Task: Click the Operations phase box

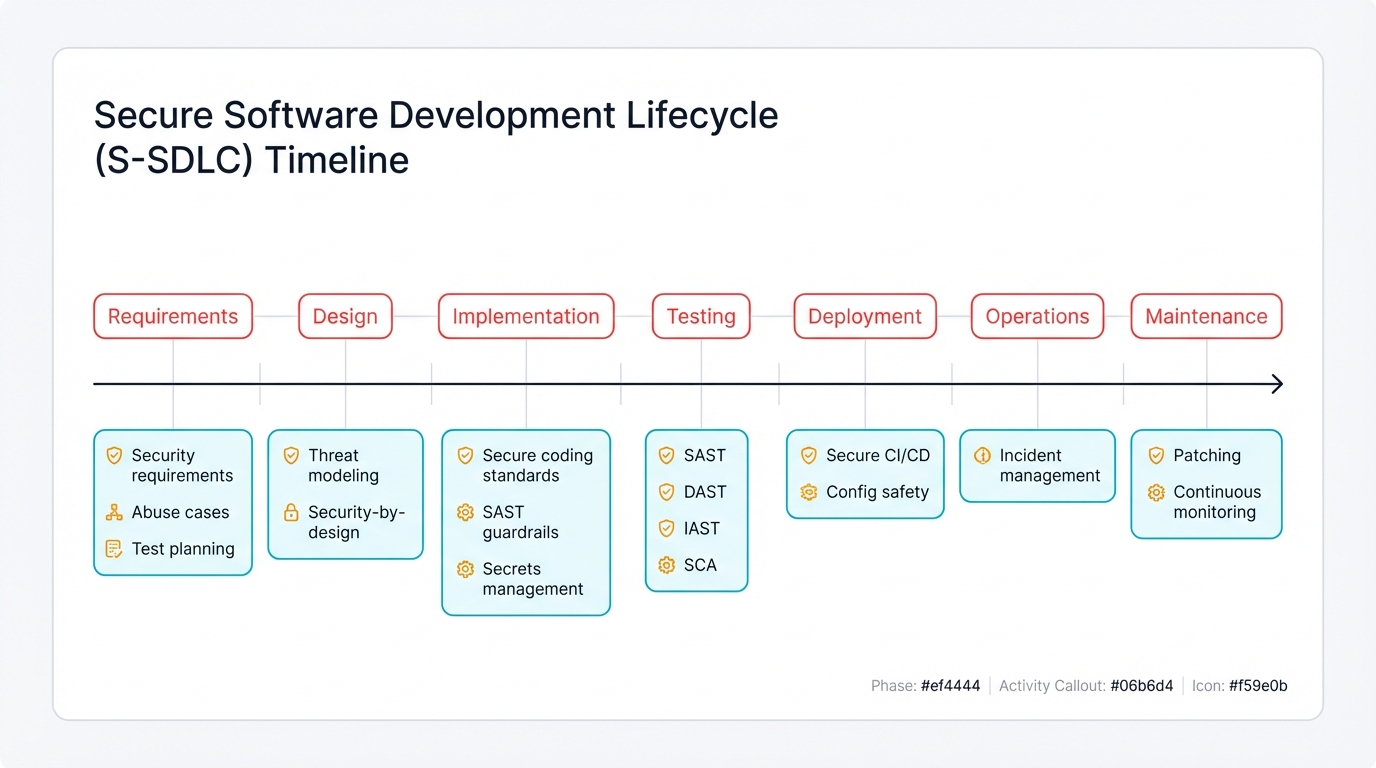Action: coord(1037,316)
